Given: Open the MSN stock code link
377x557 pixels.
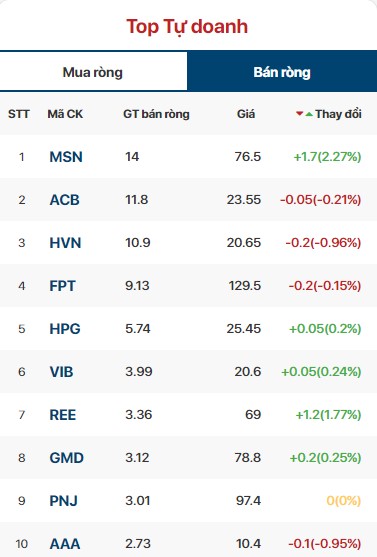Looking at the screenshot, I should click(x=66, y=157).
